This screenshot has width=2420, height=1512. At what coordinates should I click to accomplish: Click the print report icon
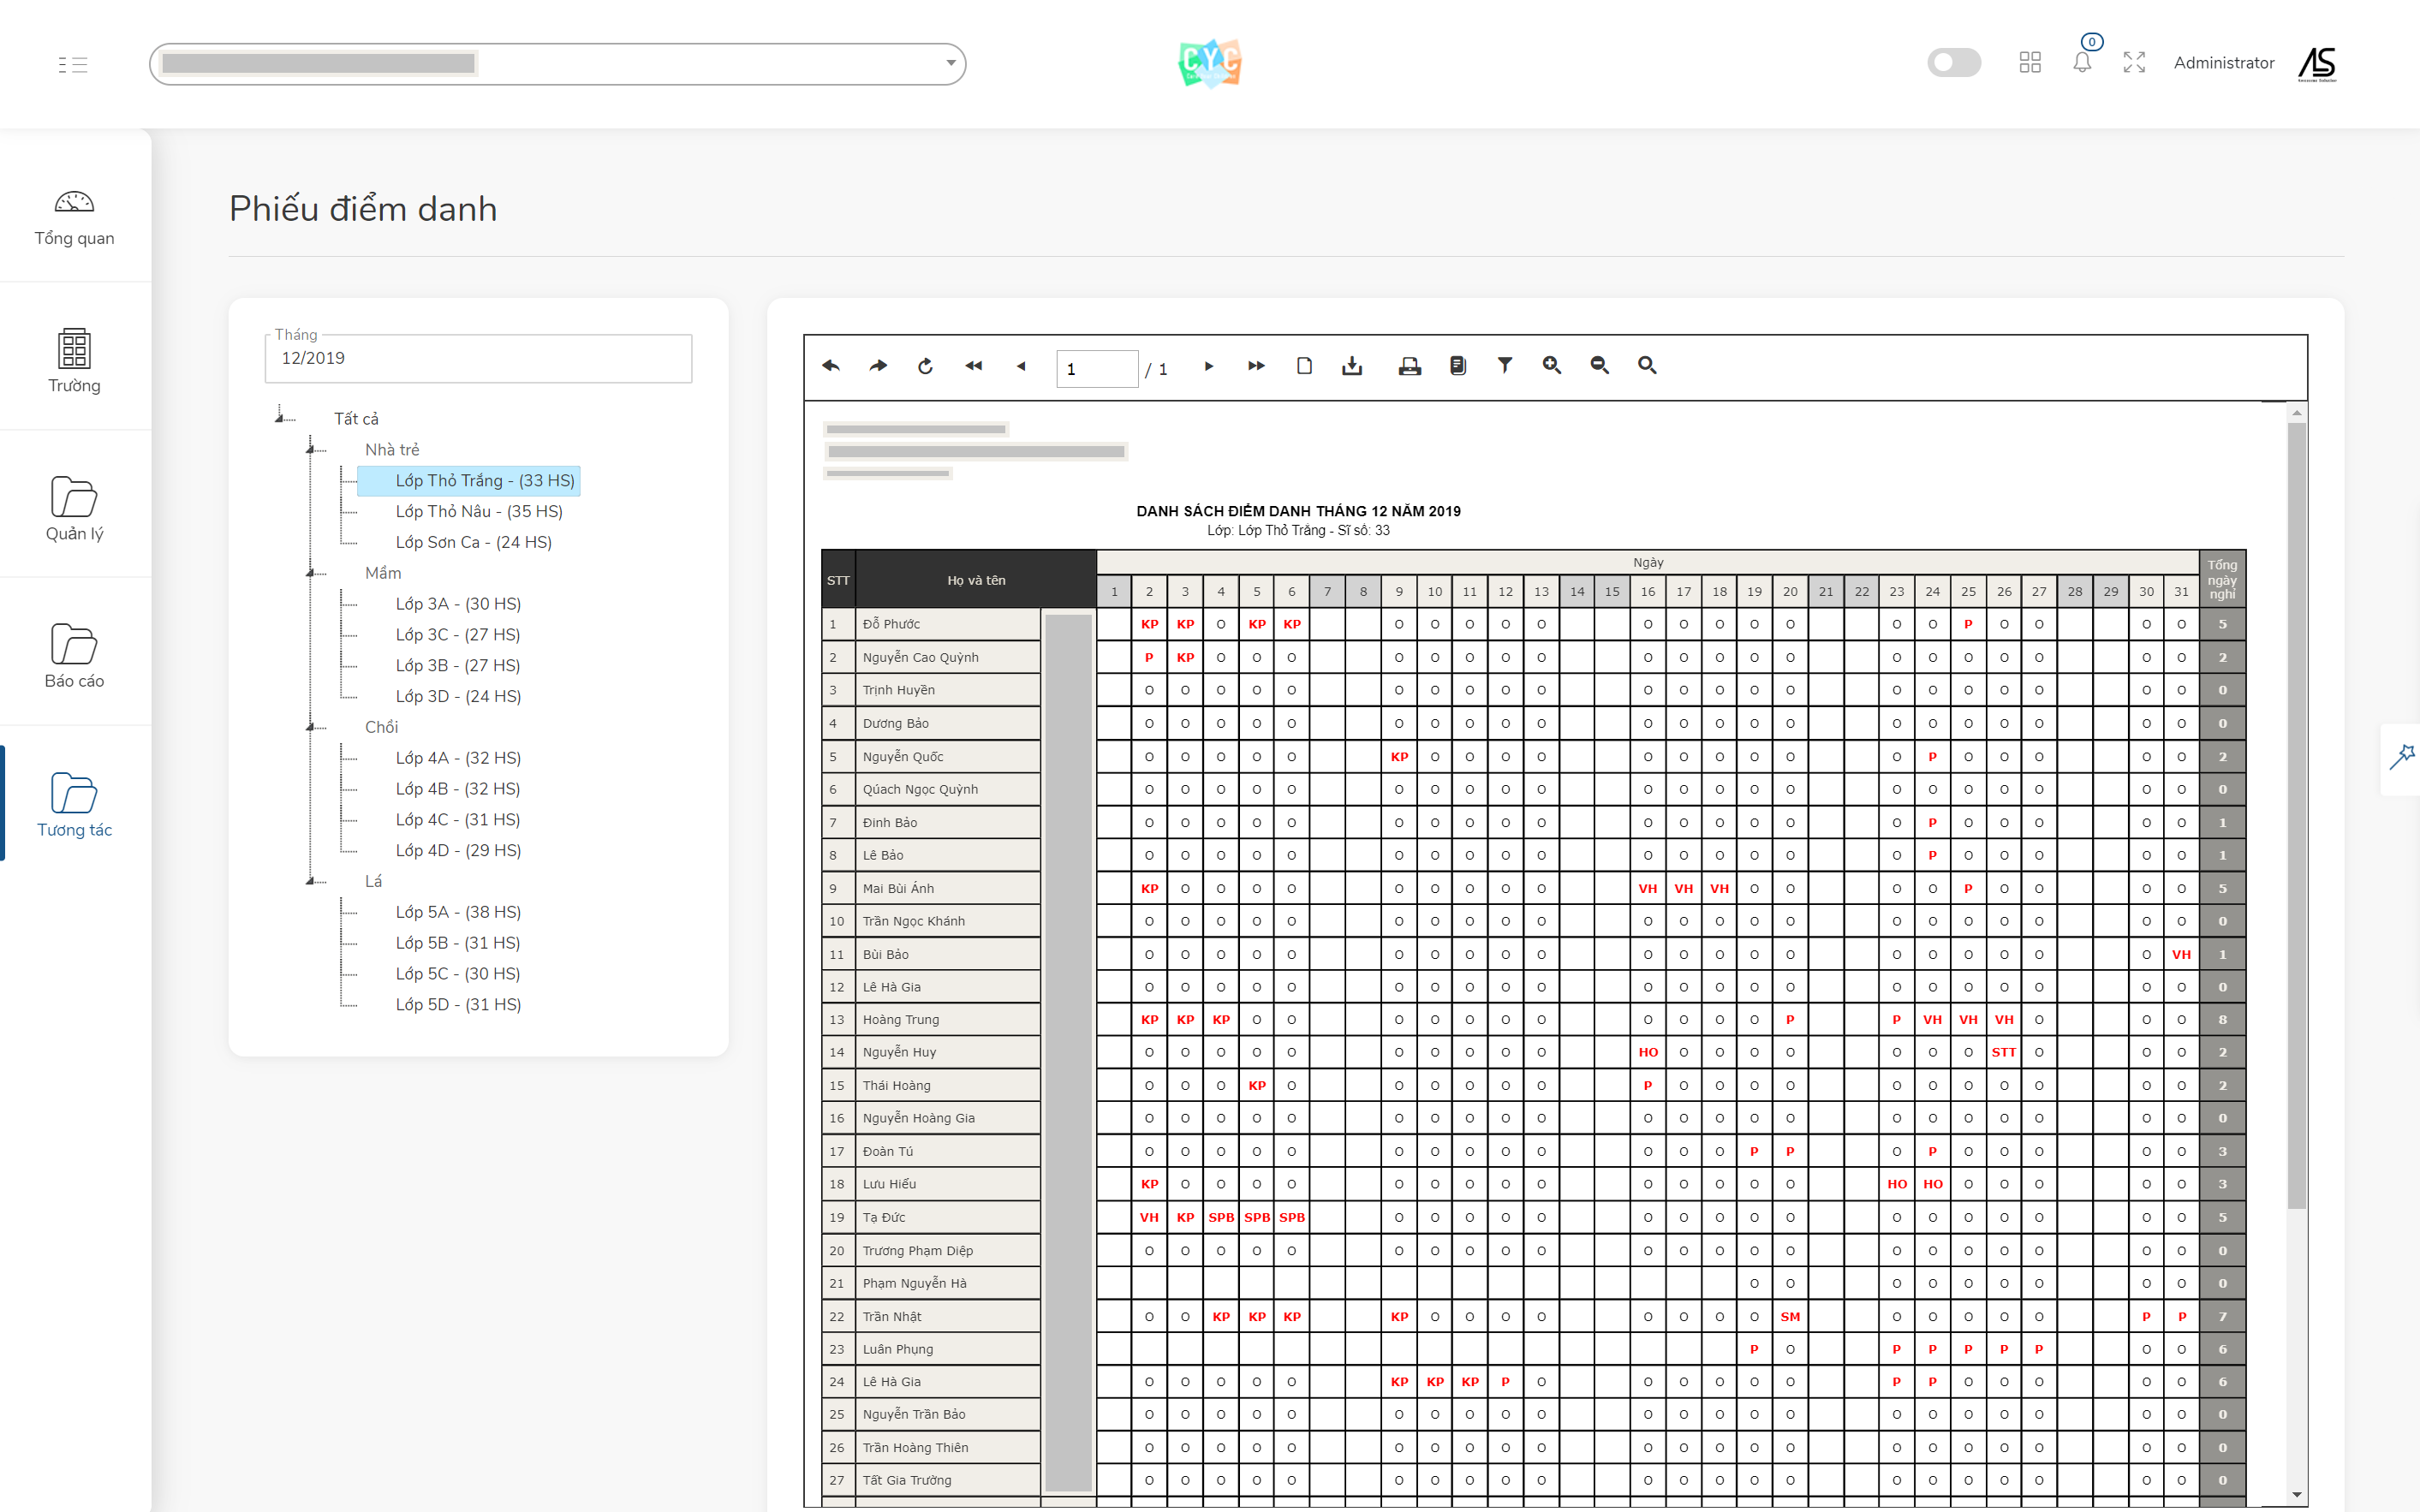click(x=1409, y=366)
